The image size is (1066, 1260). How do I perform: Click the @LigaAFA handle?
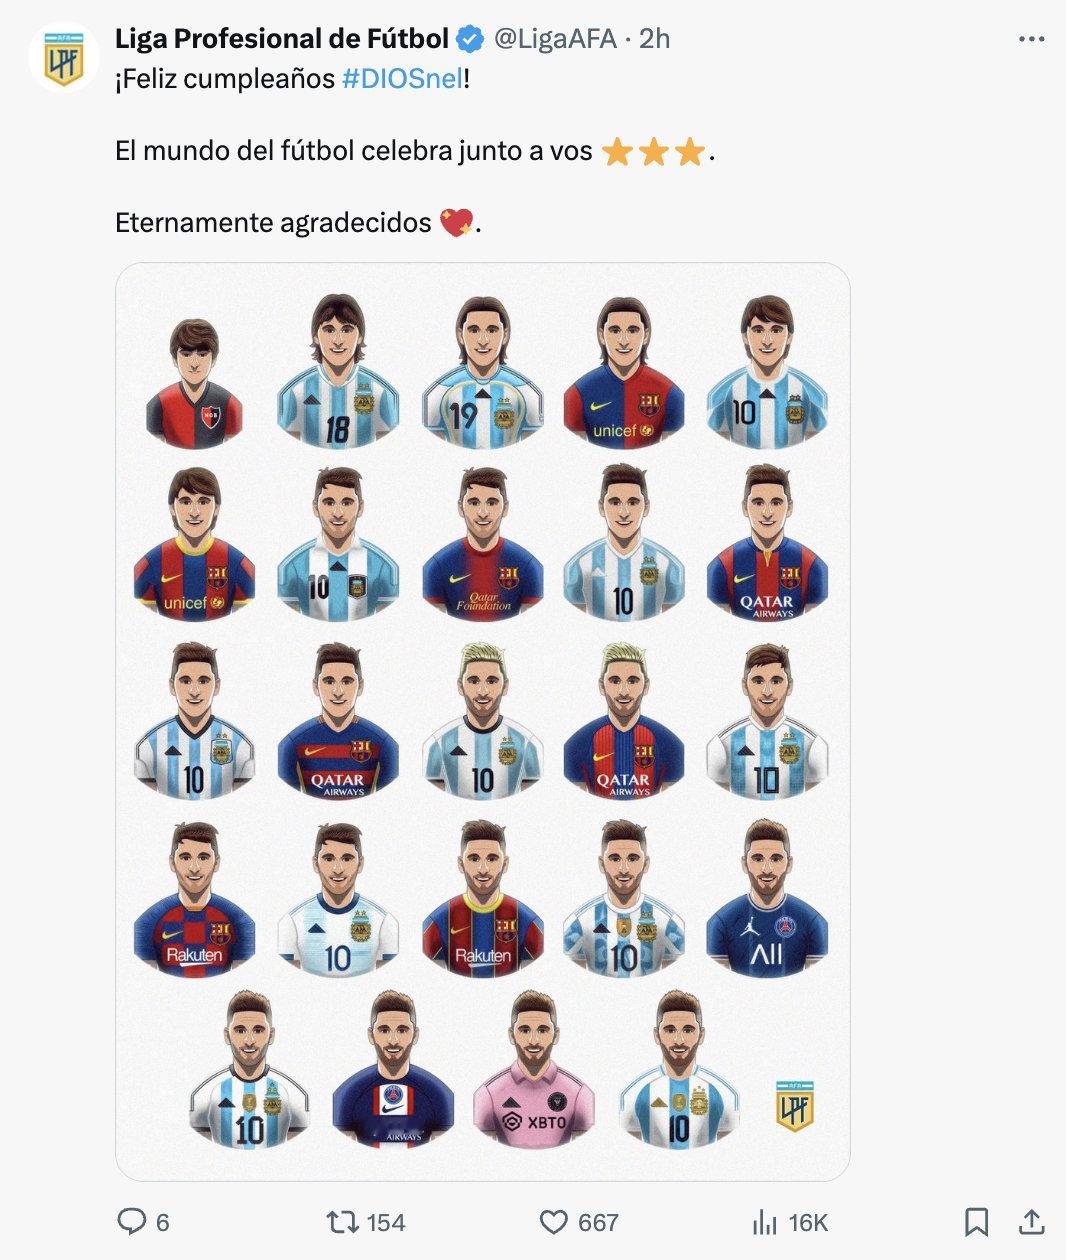click(x=554, y=39)
